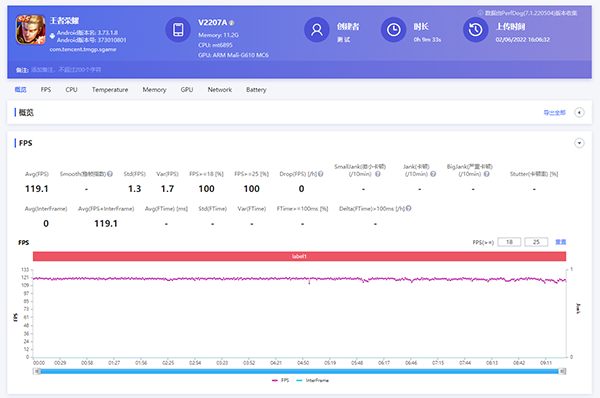Toggle the InterFrame legend series
This screenshot has height=398, width=600.
[312, 380]
